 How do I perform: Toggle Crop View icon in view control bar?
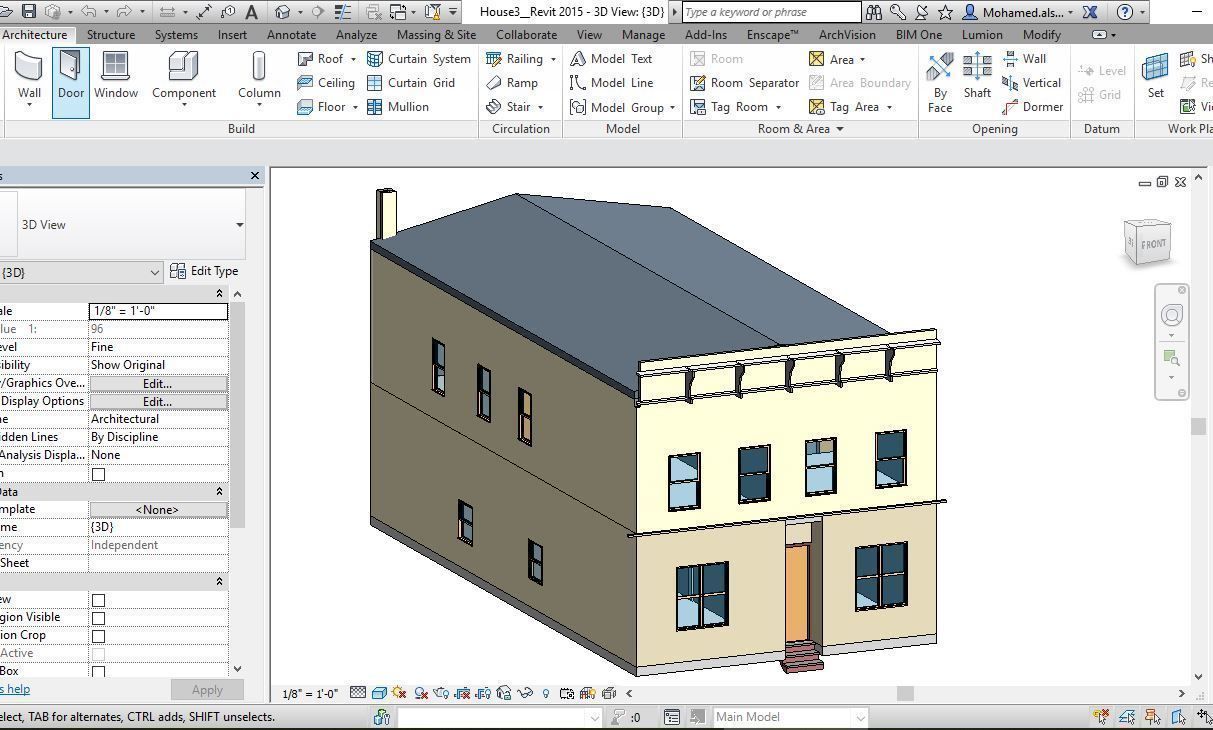click(x=462, y=692)
